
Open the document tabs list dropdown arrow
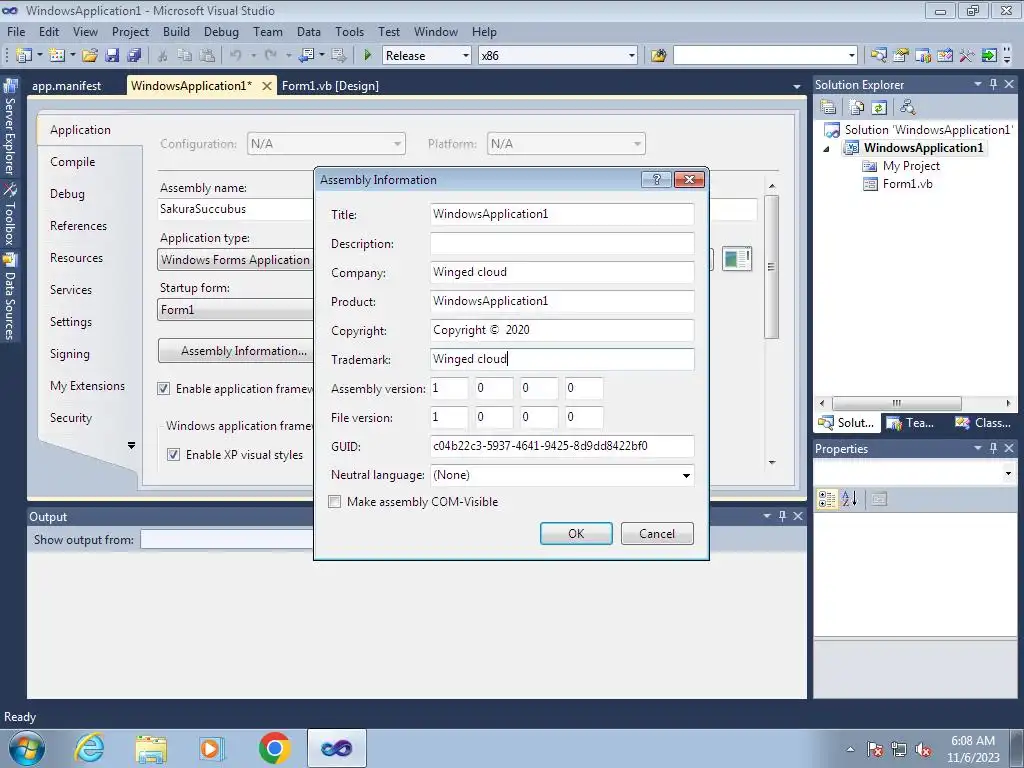pyautogui.click(x=797, y=86)
